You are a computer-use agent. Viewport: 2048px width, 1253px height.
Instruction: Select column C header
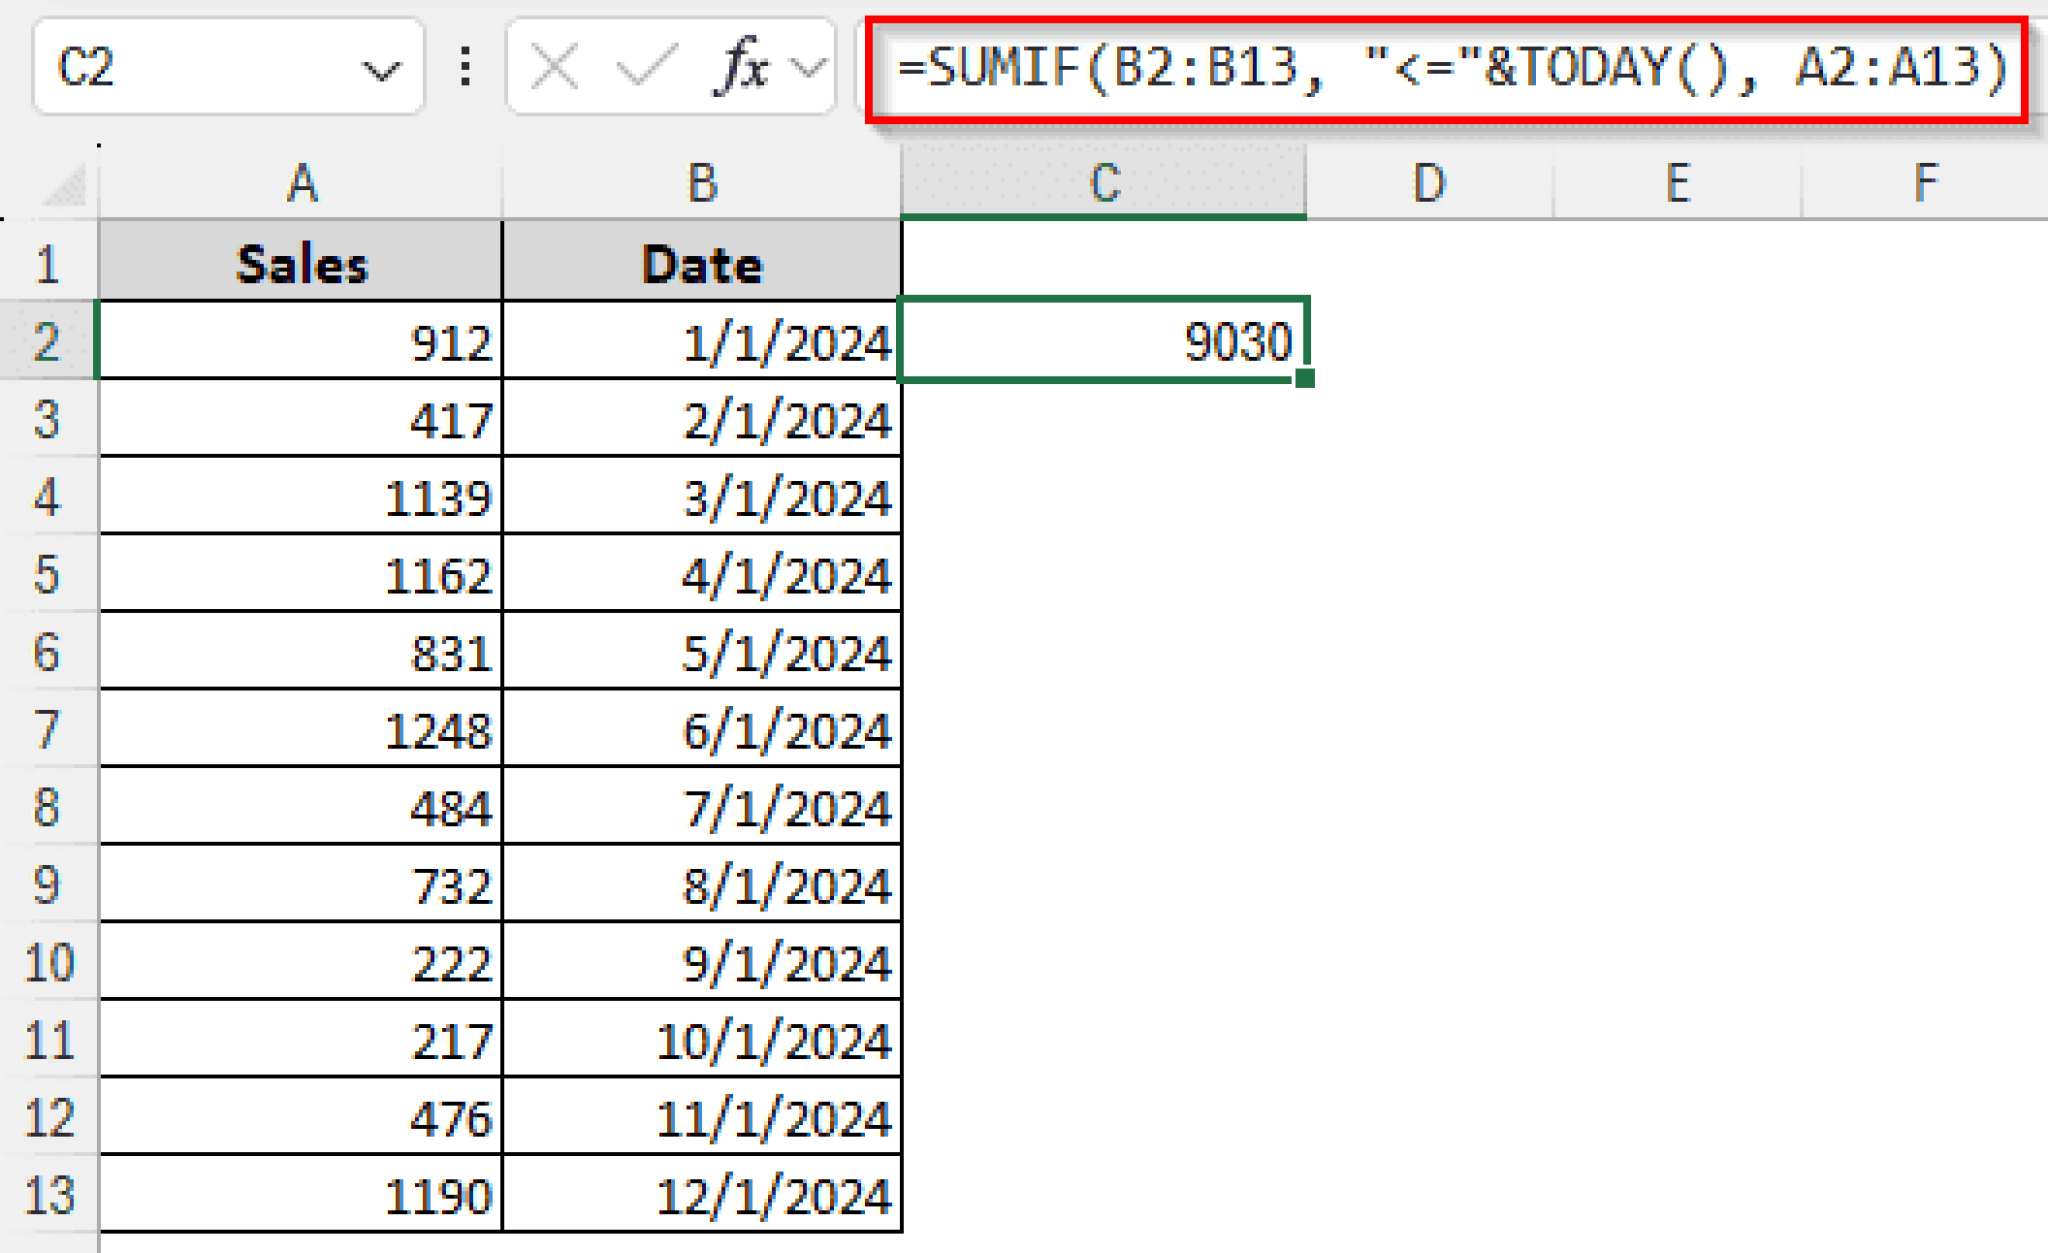pos(1104,184)
